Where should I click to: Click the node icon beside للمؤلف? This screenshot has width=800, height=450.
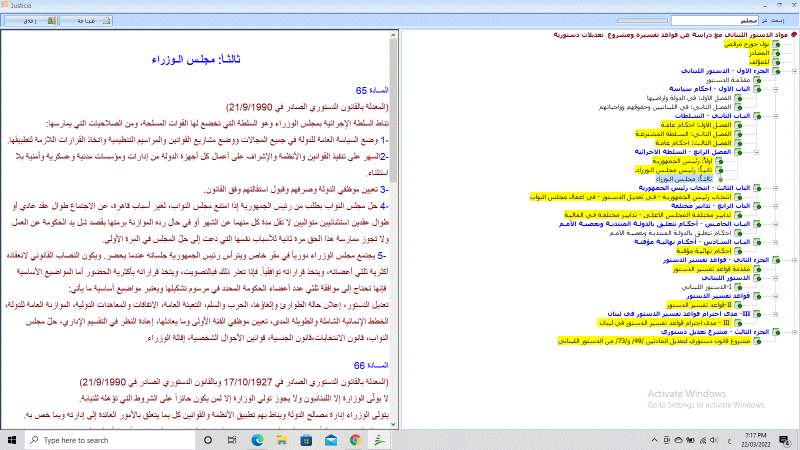[776, 62]
